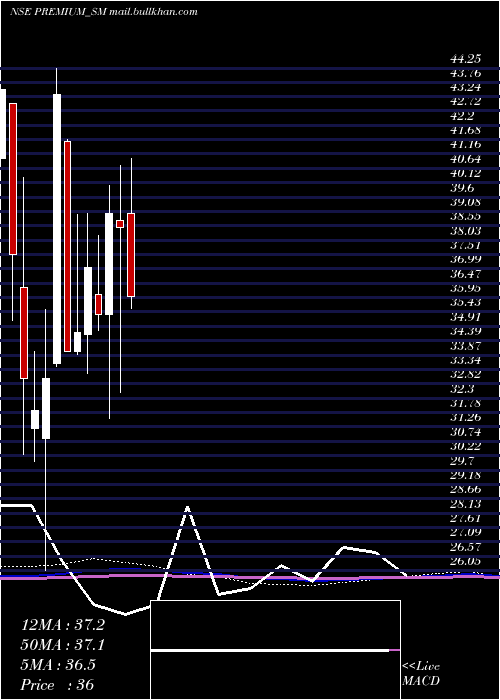
Task: Click the 28.66 price label
Action: point(465,488)
